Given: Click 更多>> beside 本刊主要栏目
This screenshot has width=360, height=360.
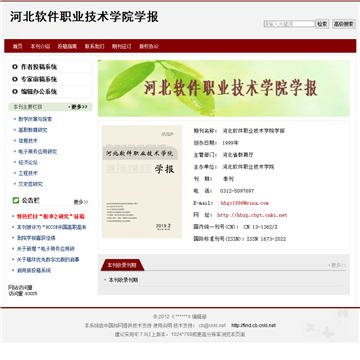Looking at the screenshot, I should coord(79,107).
